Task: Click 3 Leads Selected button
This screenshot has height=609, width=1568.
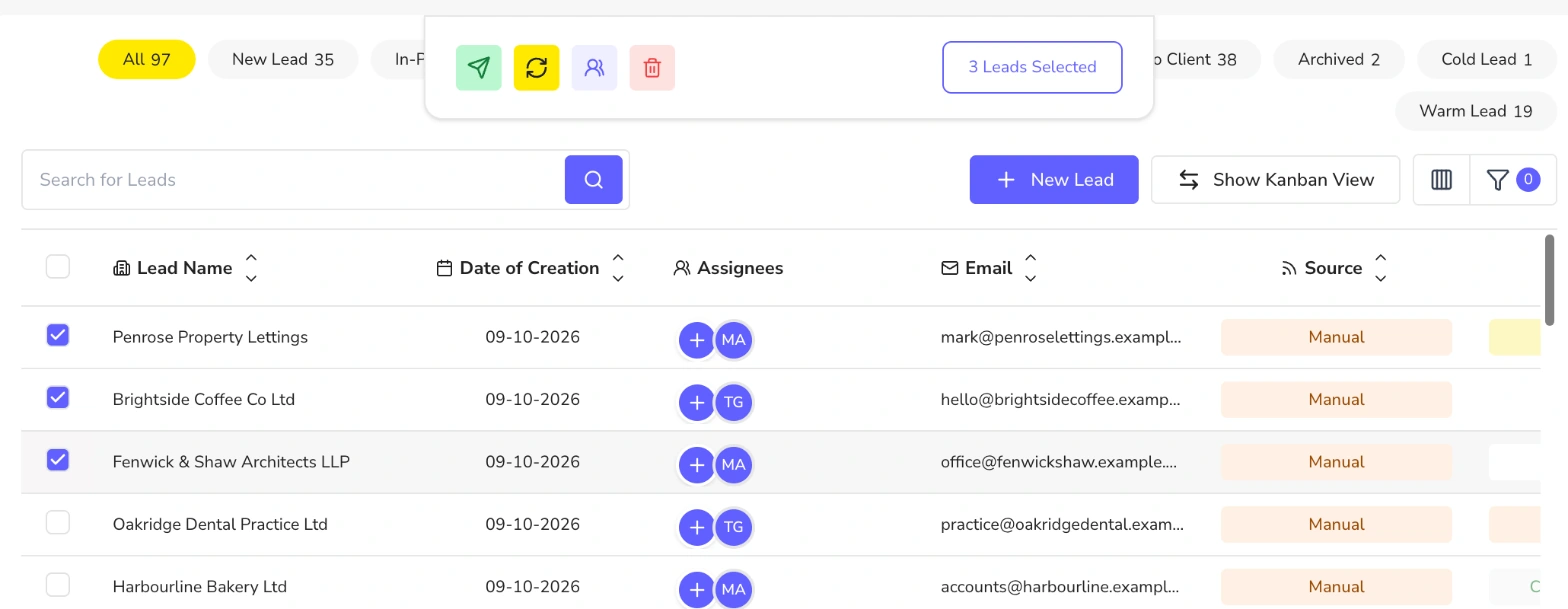Action: (x=1032, y=67)
